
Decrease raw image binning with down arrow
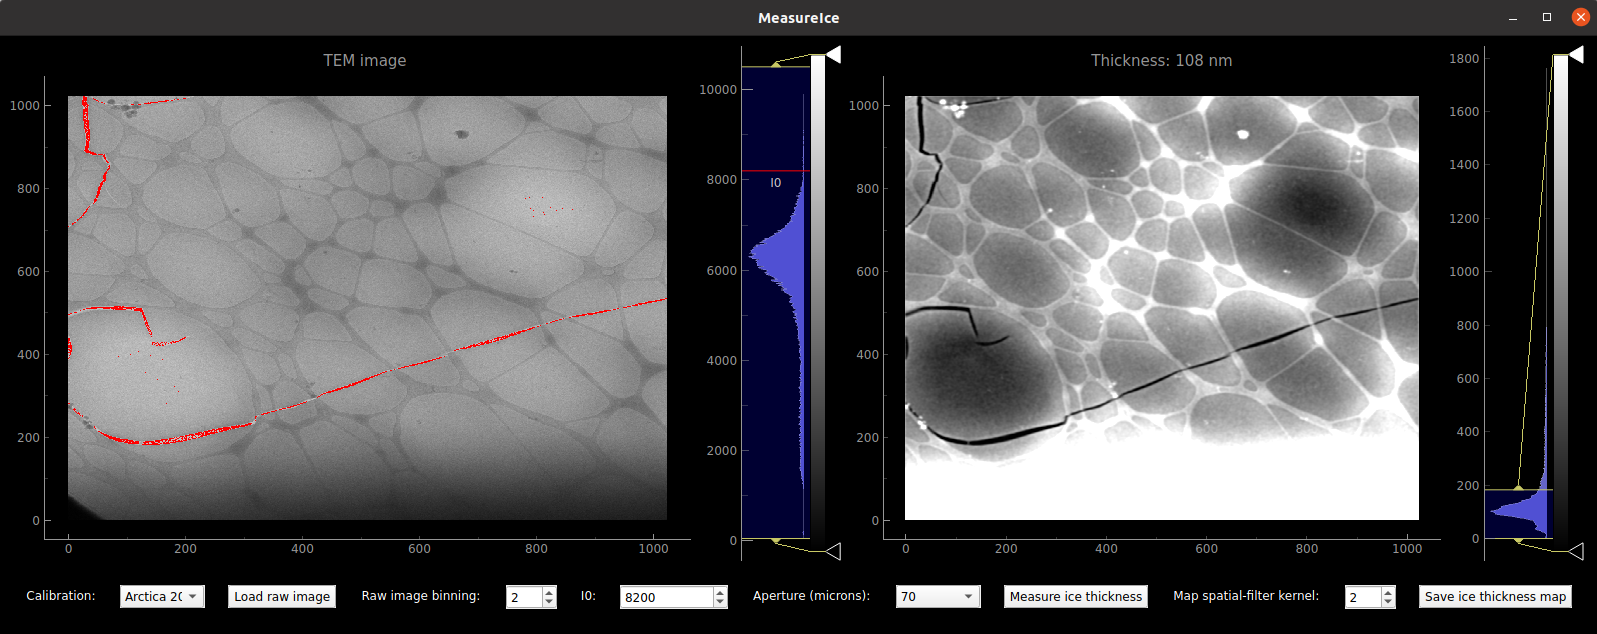pyautogui.click(x=549, y=602)
